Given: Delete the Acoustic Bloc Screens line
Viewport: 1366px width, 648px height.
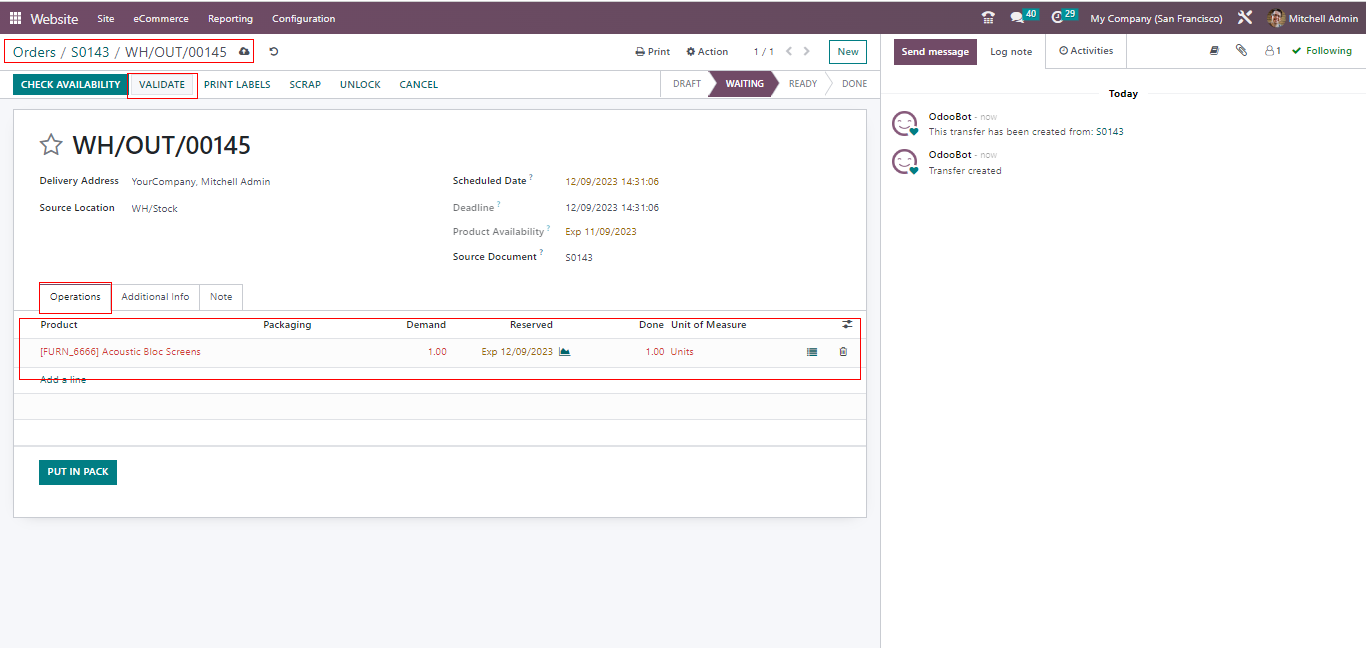Looking at the screenshot, I should pyautogui.click(x=843, y=352).
